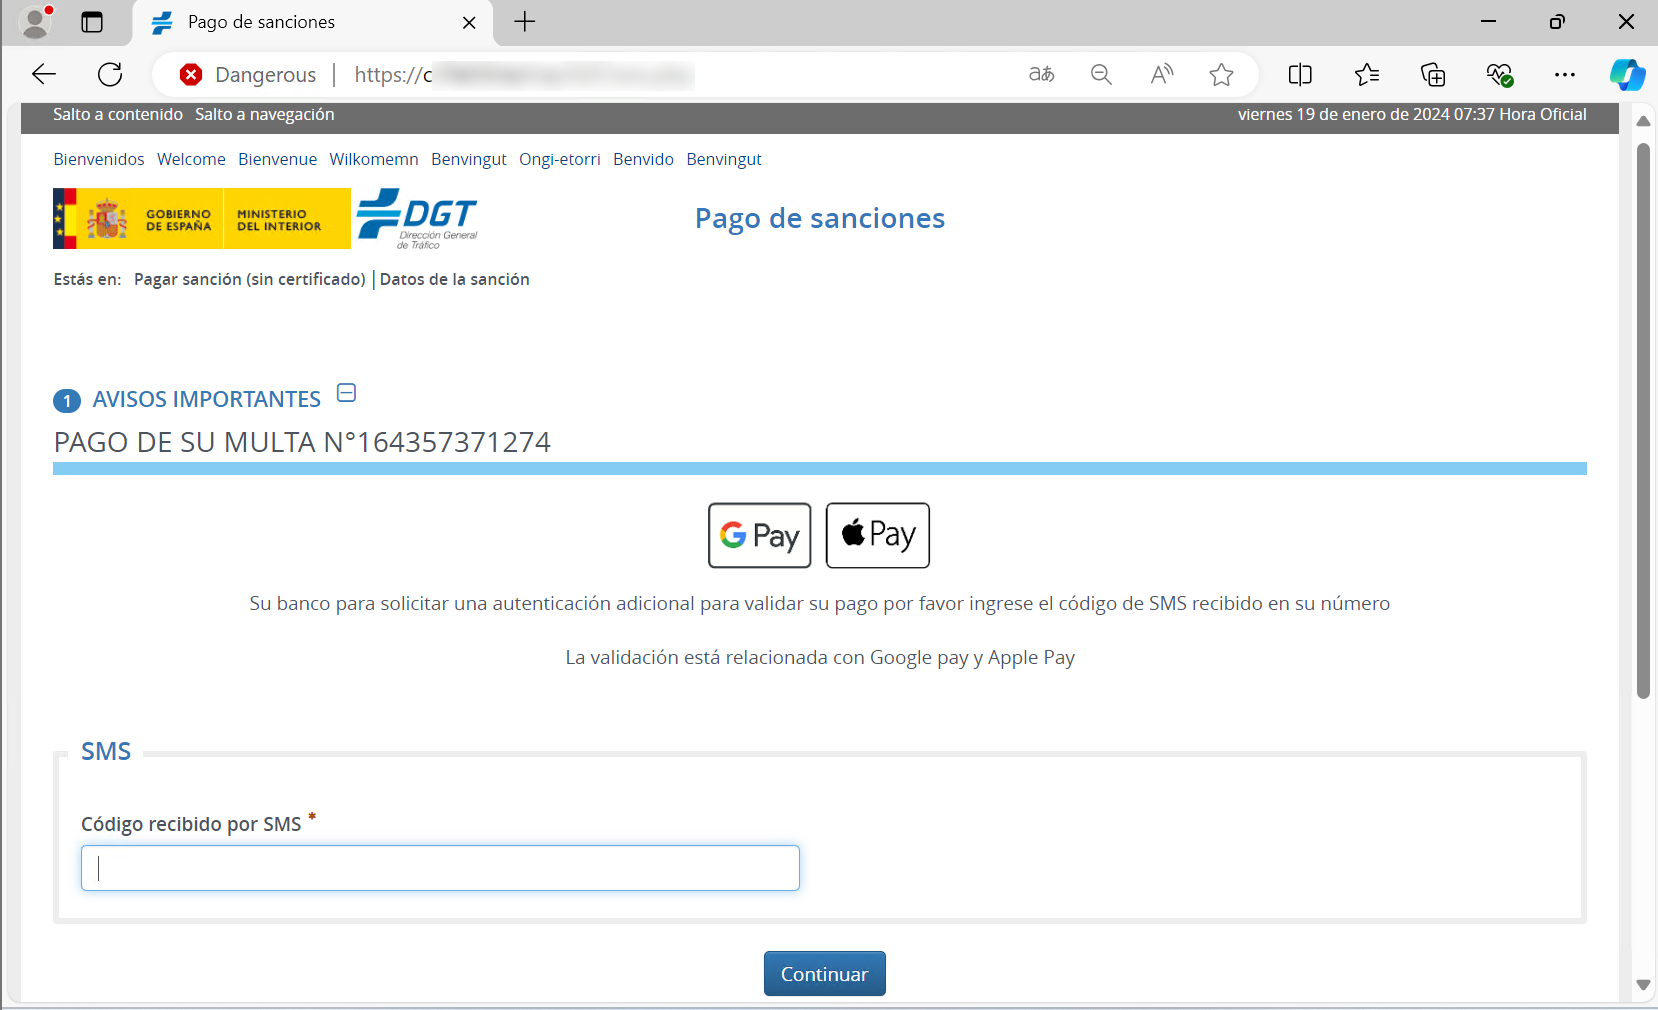Click the Zoom out magnifier icon

(1101, 74)
